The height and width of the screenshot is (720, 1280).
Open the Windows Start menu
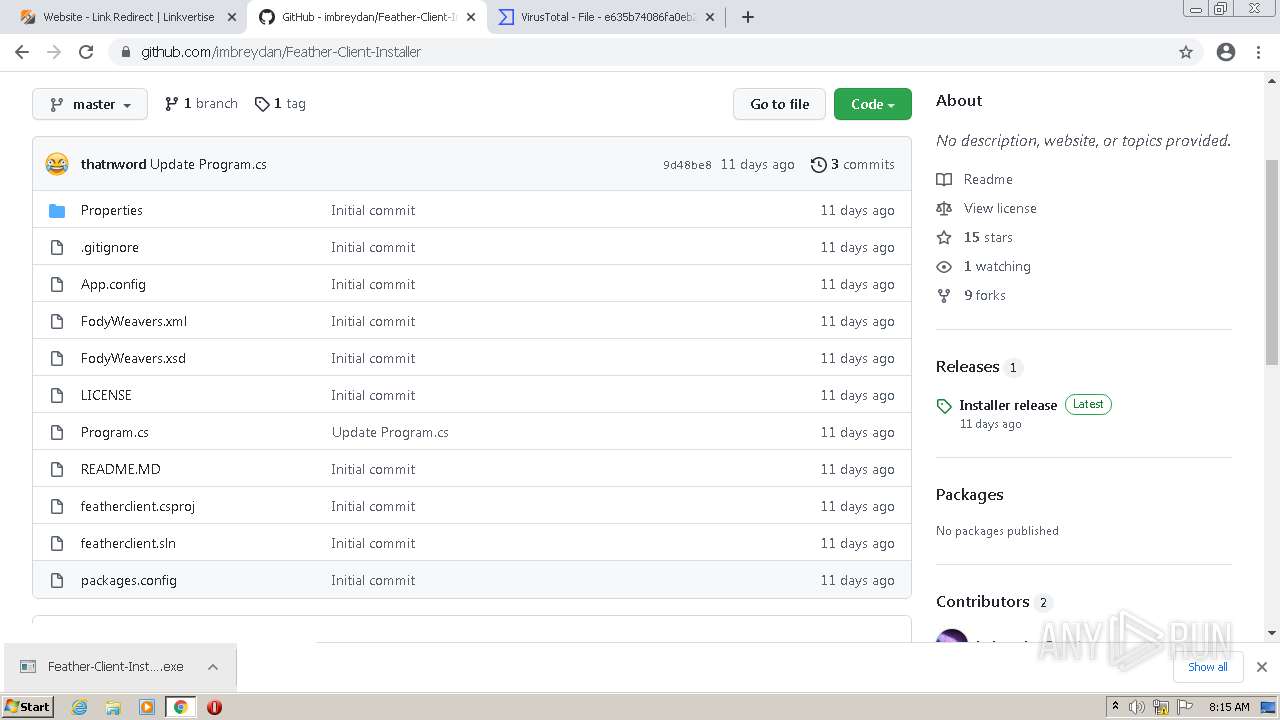28,707
